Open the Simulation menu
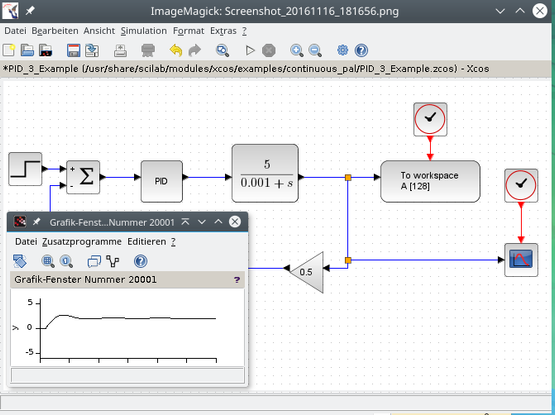 click(144, 31)
